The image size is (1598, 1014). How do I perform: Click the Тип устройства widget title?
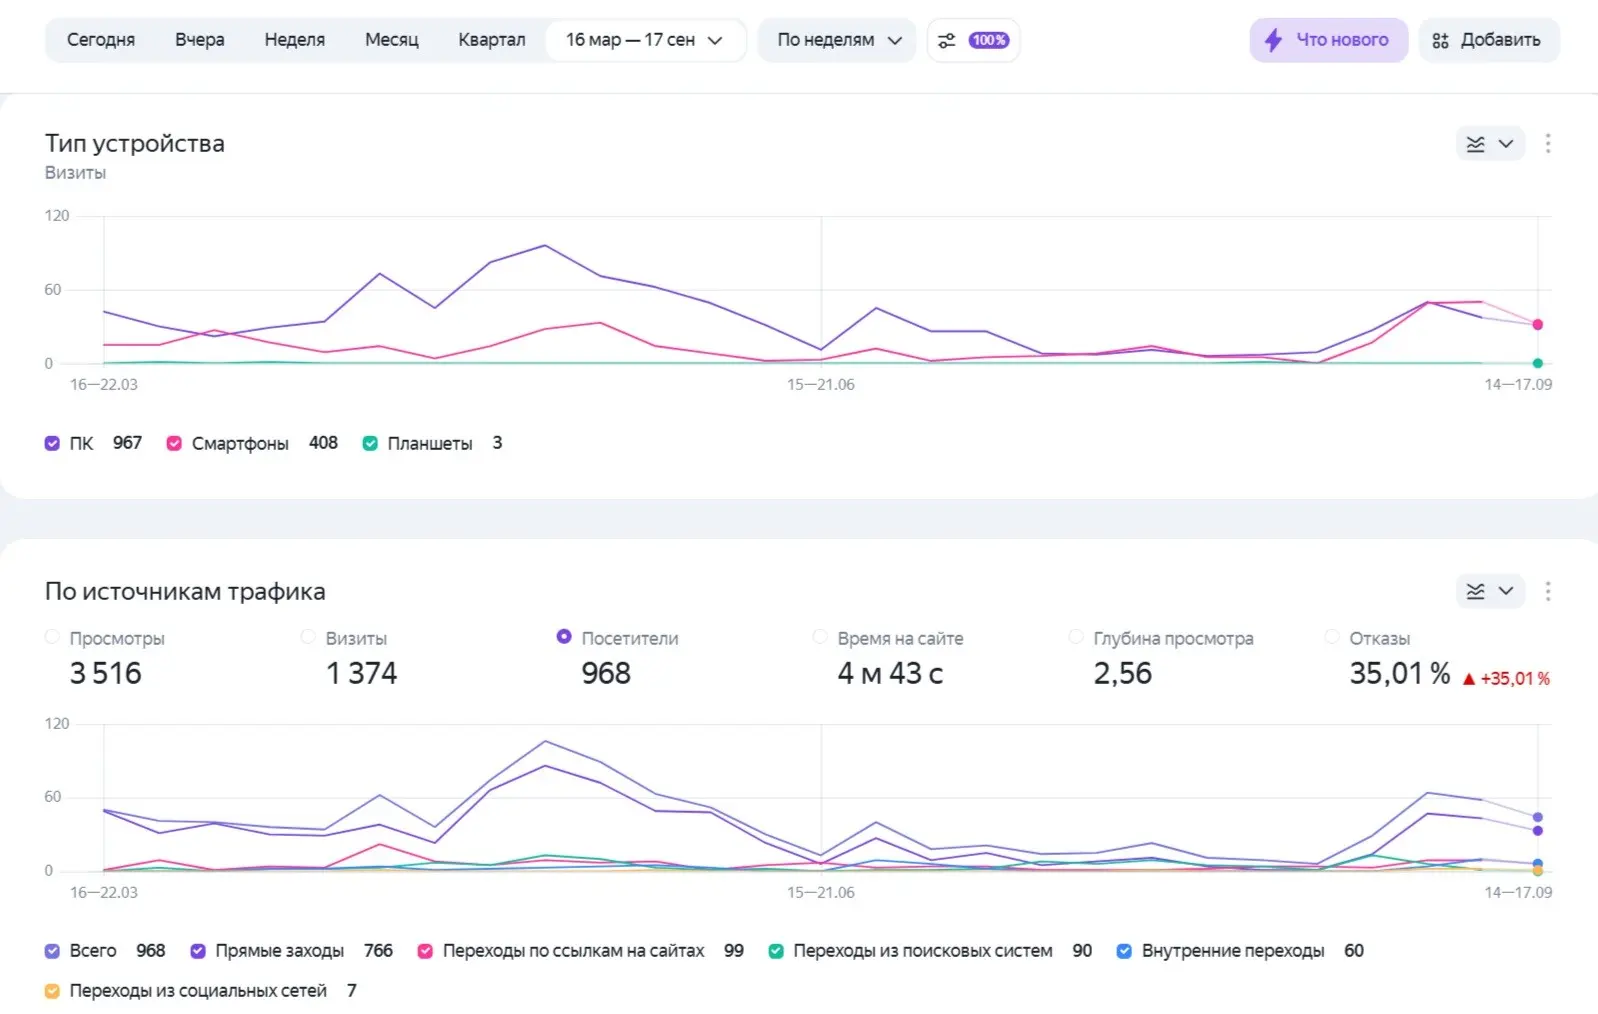click(x=135, y=144)
